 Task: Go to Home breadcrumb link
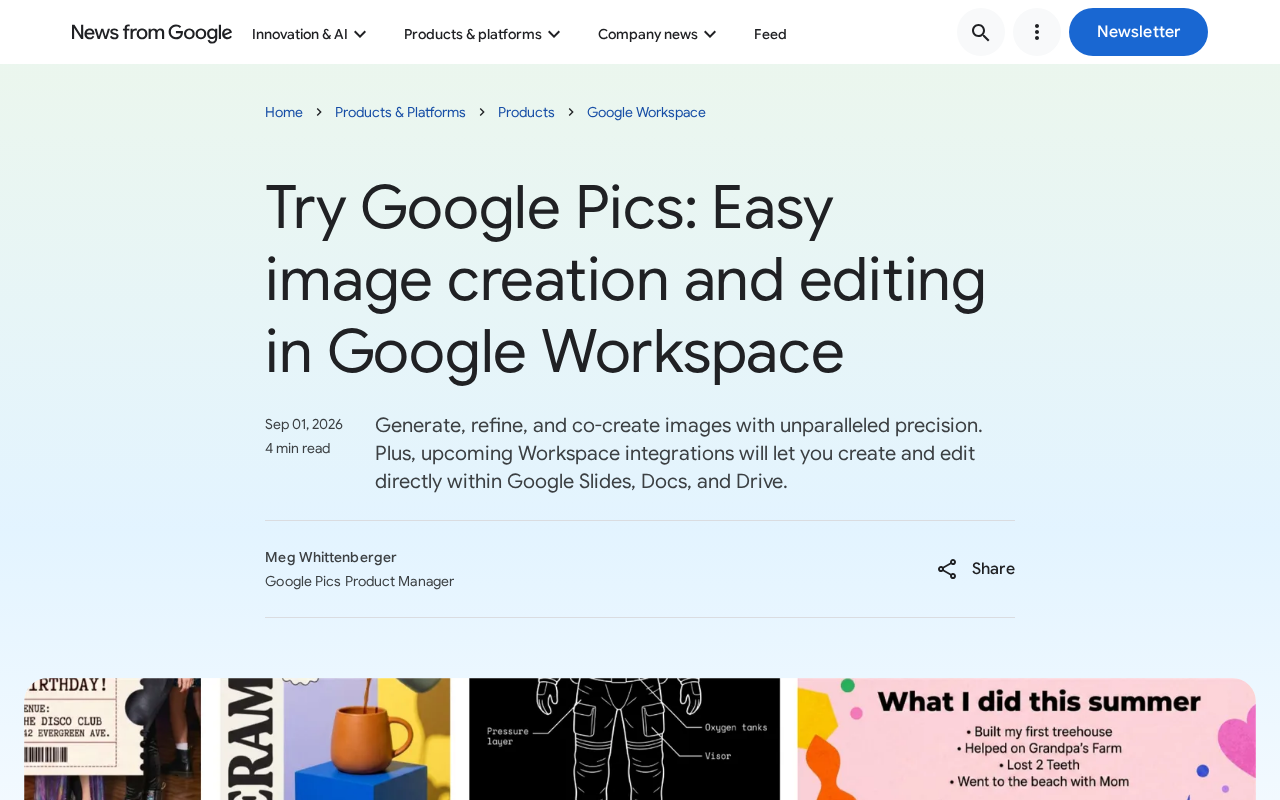[284, 112]
